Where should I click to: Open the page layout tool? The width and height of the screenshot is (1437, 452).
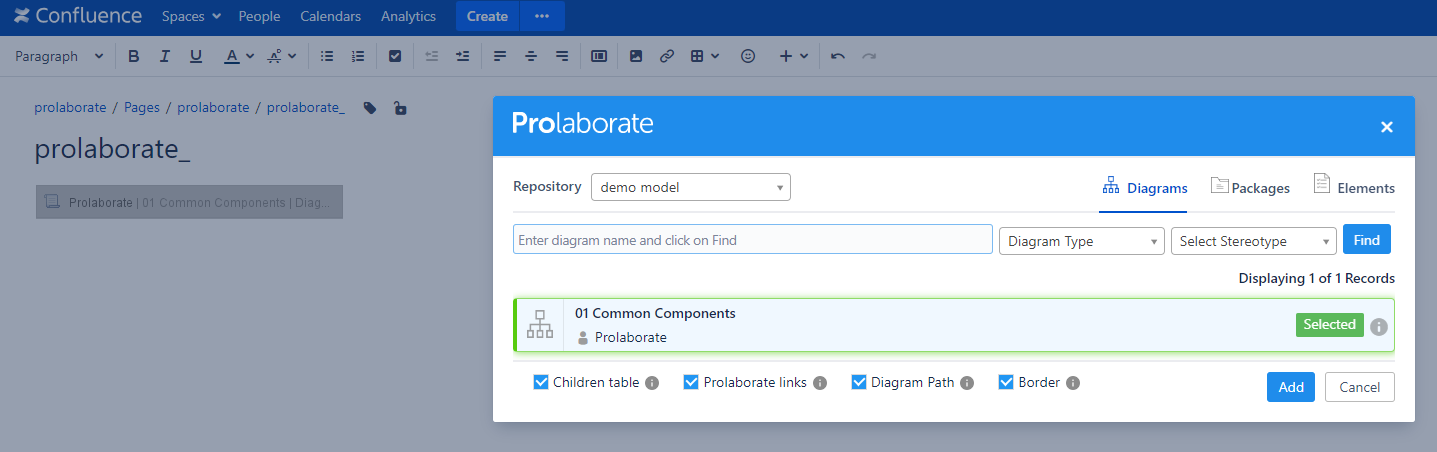click(x=598, y=56)
